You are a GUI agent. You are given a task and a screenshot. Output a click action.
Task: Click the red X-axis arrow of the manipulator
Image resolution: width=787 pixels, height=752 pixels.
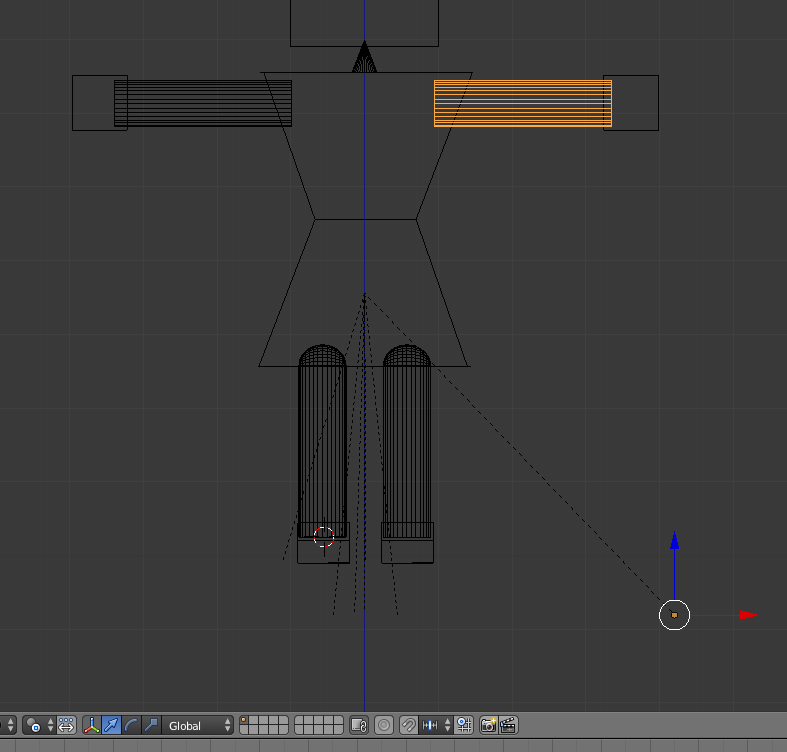coord(746,615)
